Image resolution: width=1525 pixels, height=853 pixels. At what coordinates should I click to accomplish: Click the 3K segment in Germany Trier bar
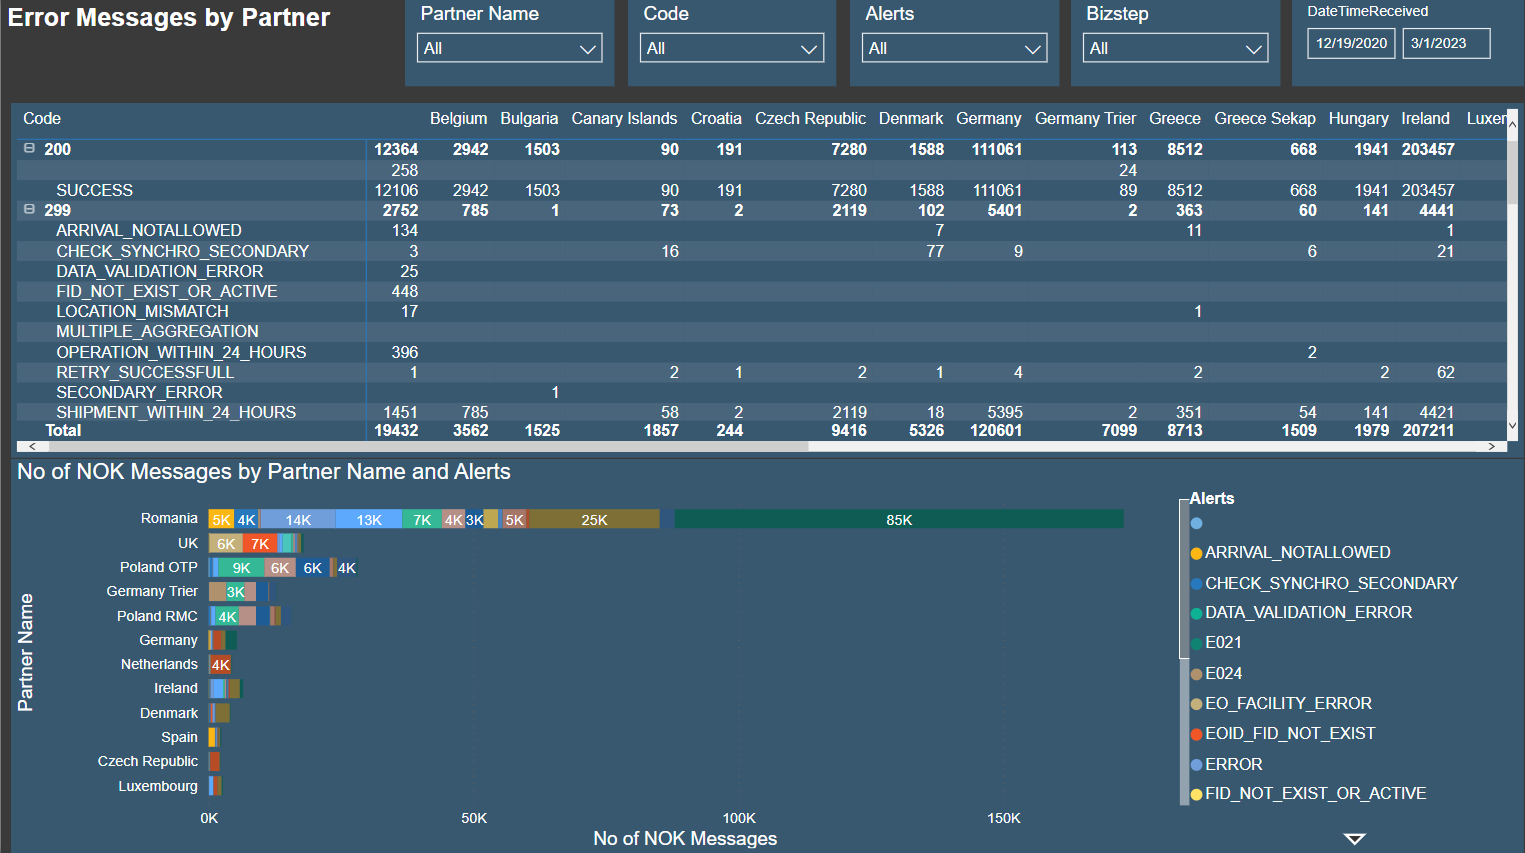tap(236, 591)
